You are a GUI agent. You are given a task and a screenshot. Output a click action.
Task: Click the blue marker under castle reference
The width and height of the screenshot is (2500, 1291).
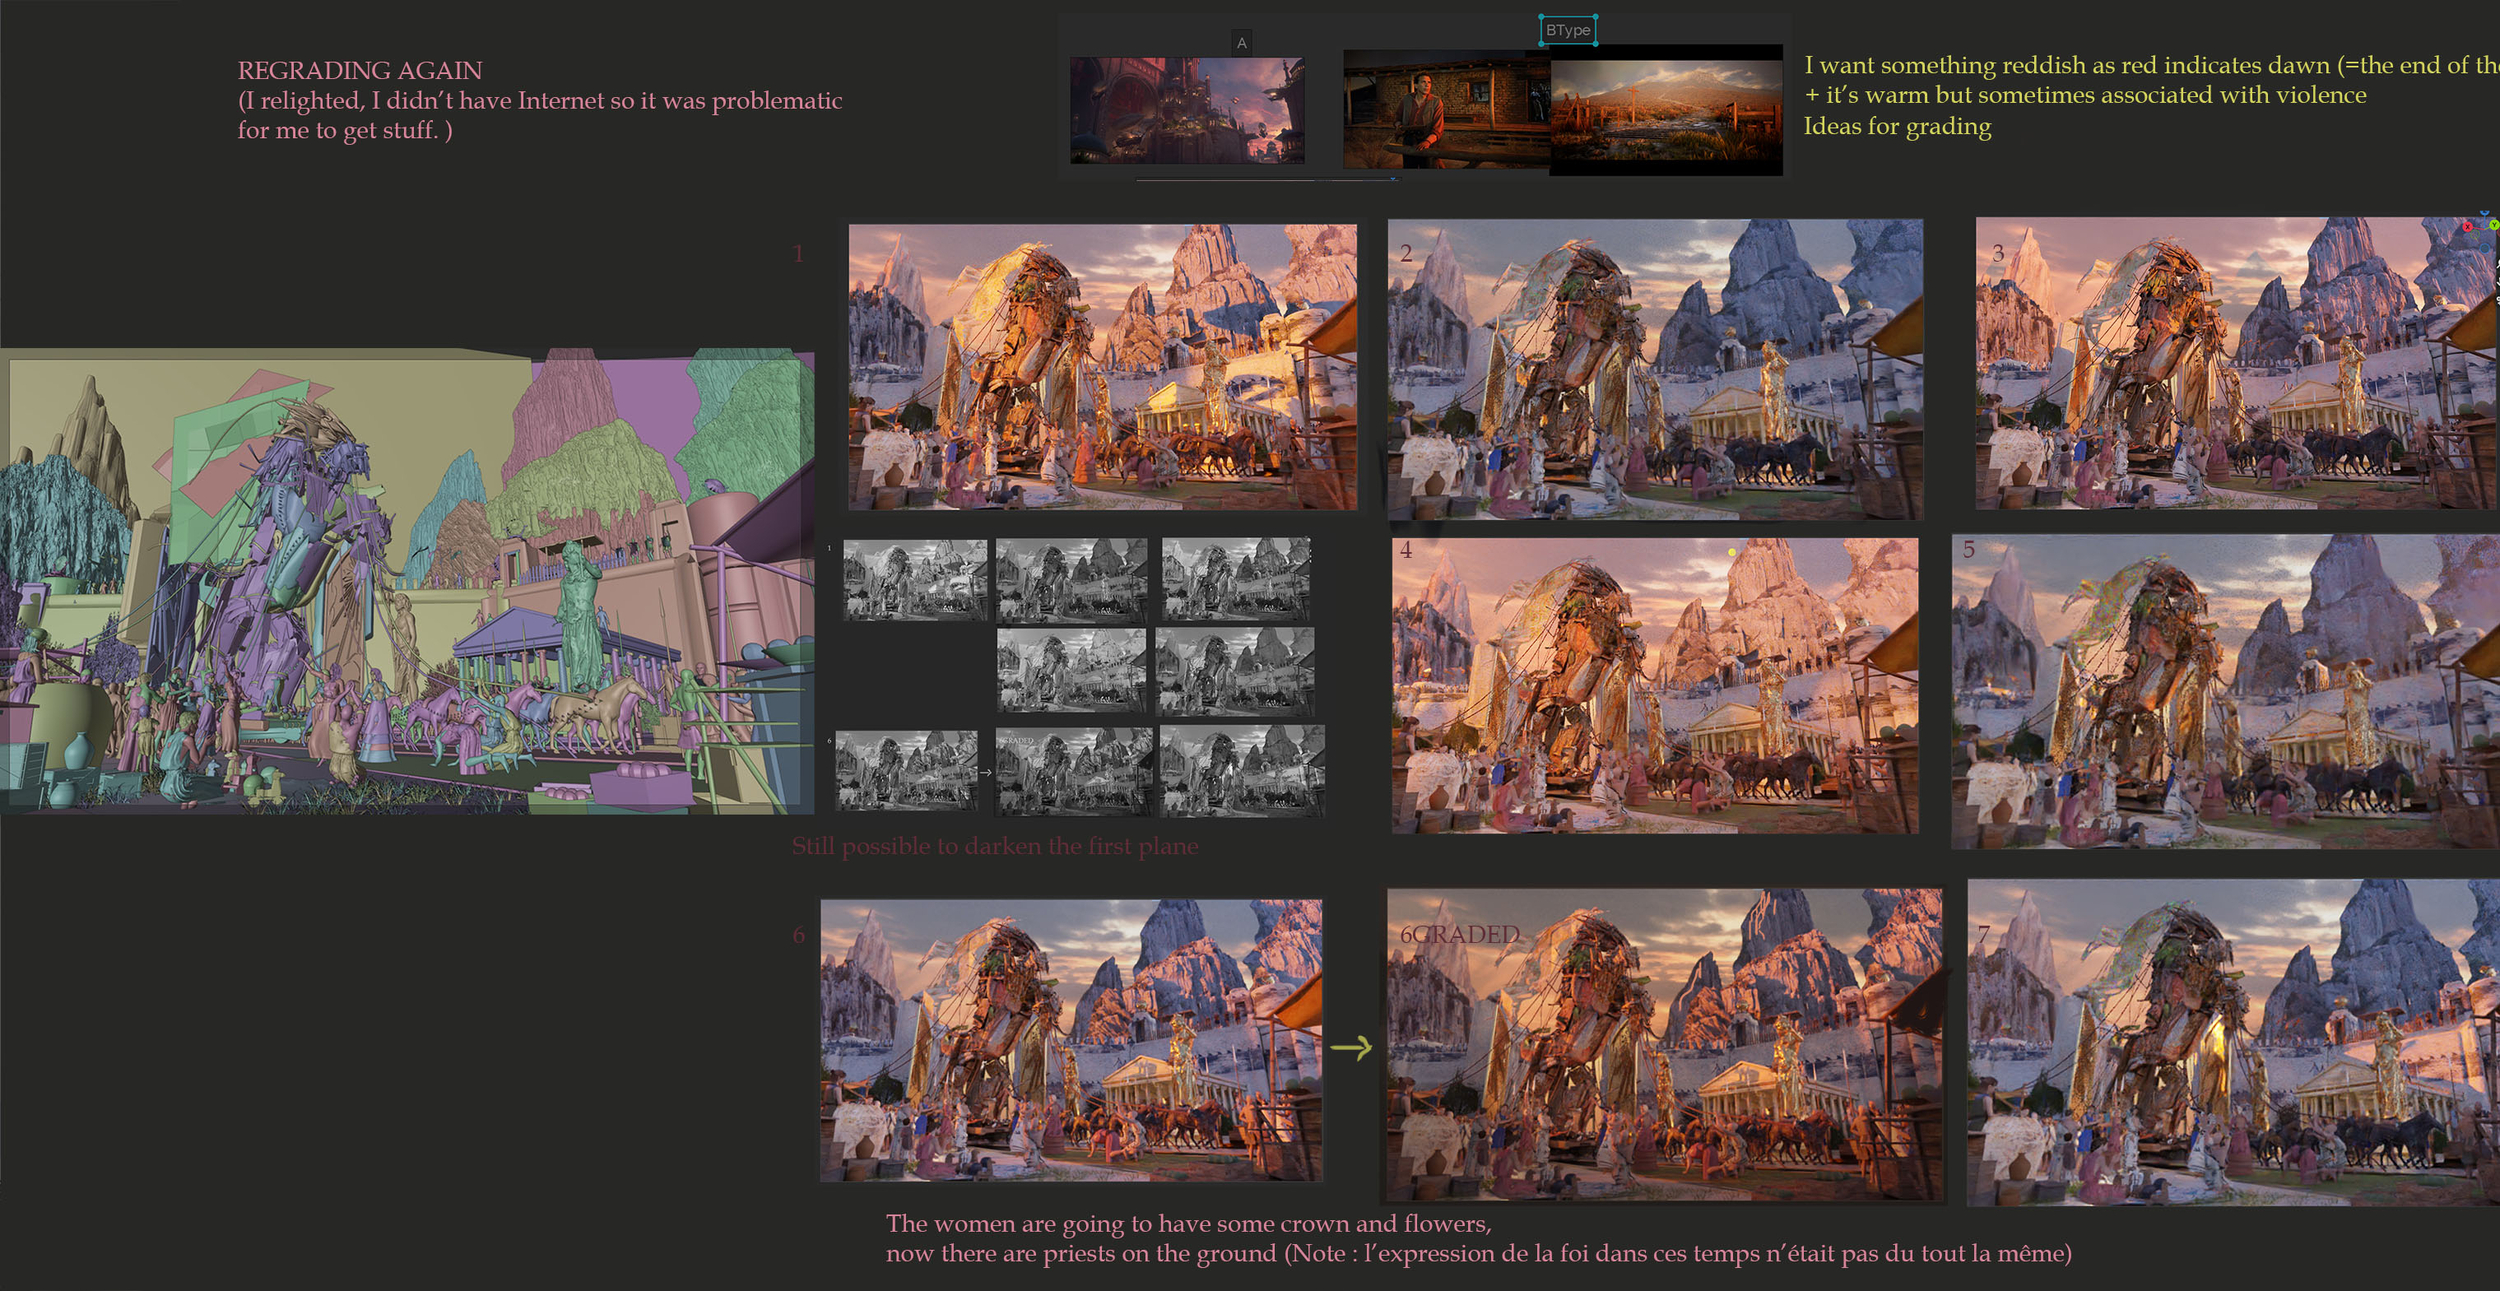point(1393,180)
